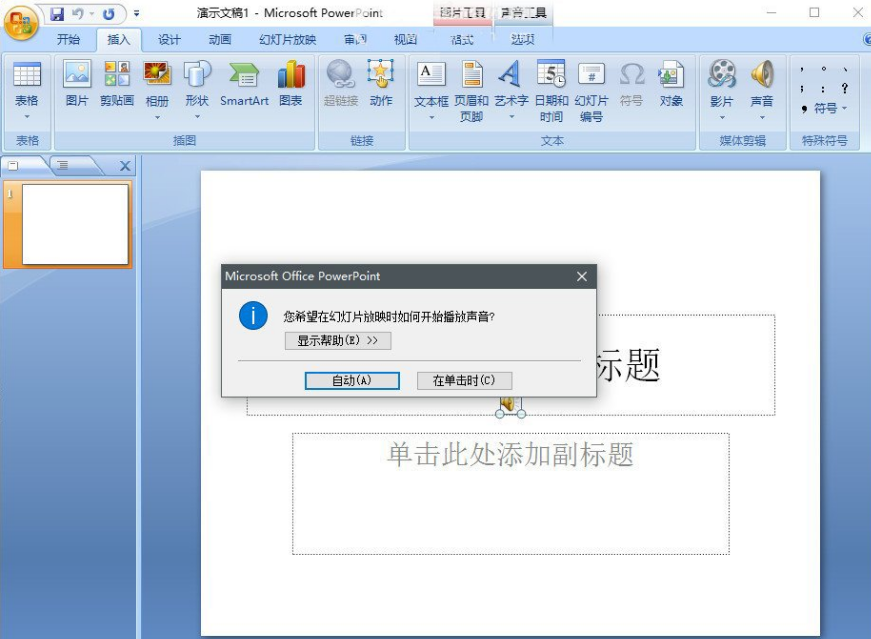
Task: Undo the last action
Action: [x=78, y=14]
